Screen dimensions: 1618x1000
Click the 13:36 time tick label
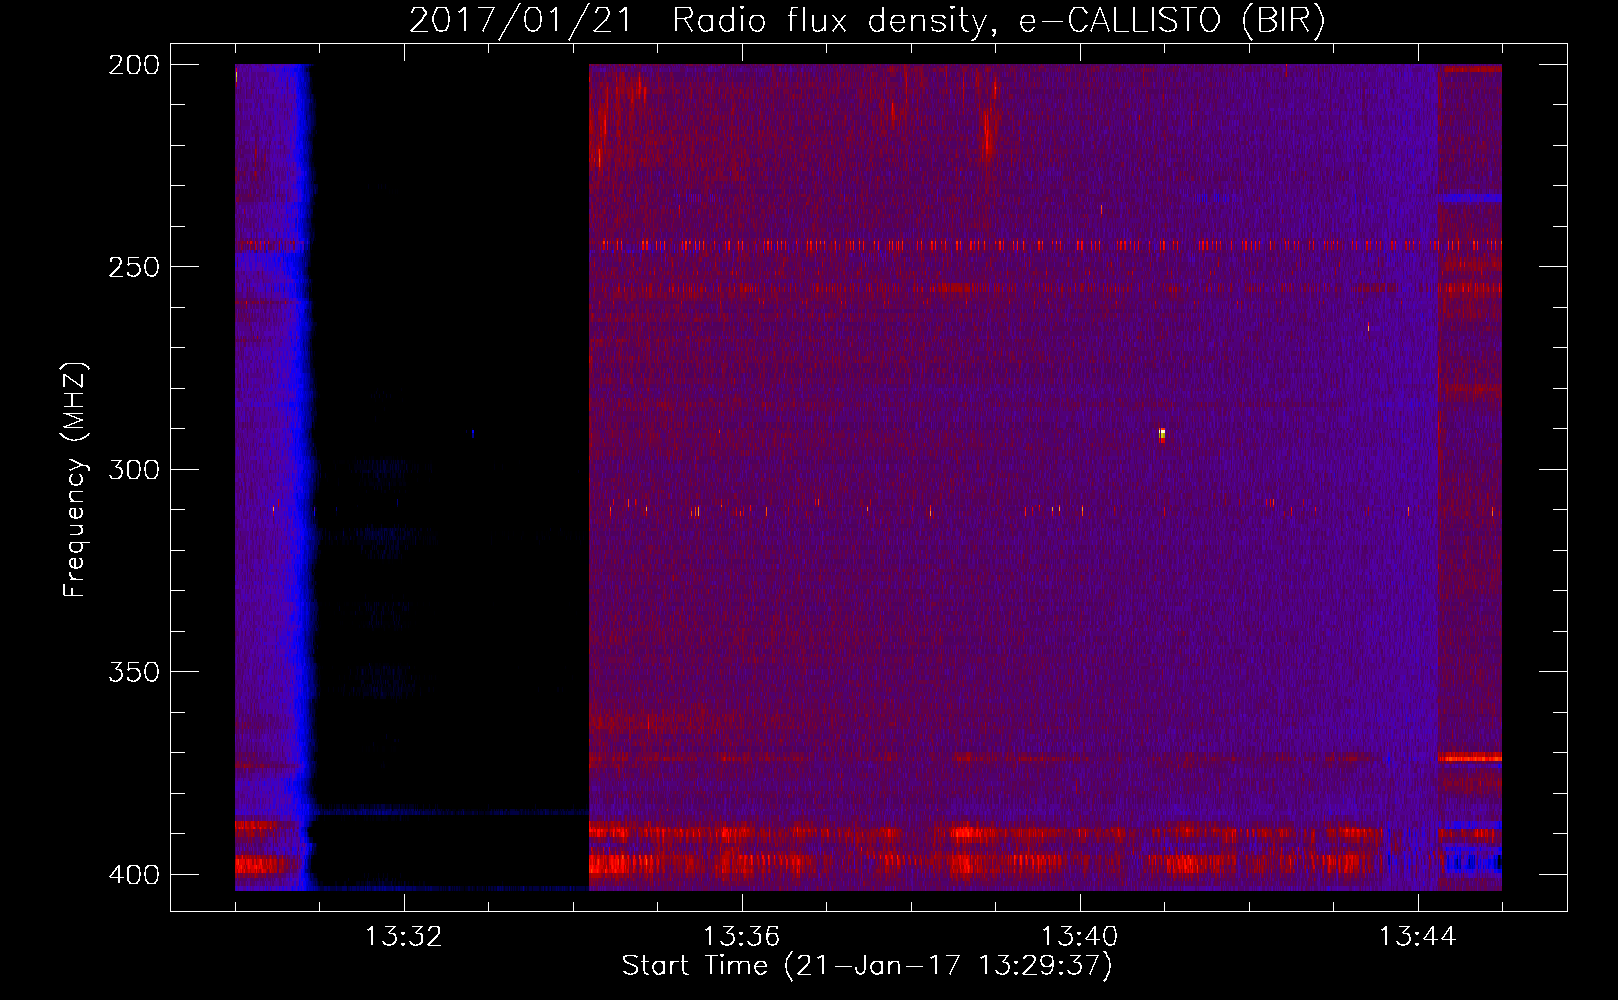tap(741, 937)
